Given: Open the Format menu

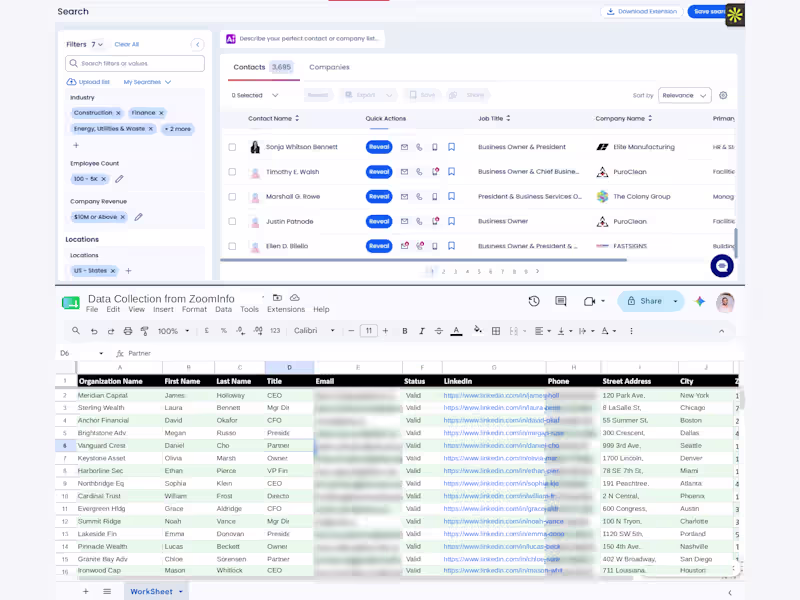Looking at the screenshot, I should point(194,310).
